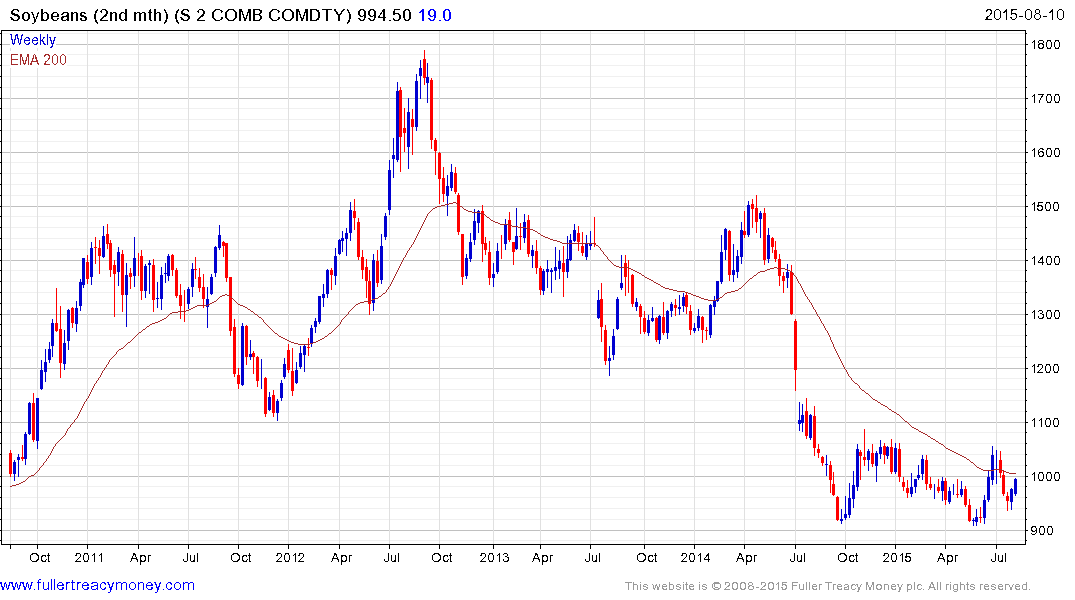Screen dimensions: 1075x600
Task: Click the September 2012 peak candle near 1790
Action: coord(424,67)
